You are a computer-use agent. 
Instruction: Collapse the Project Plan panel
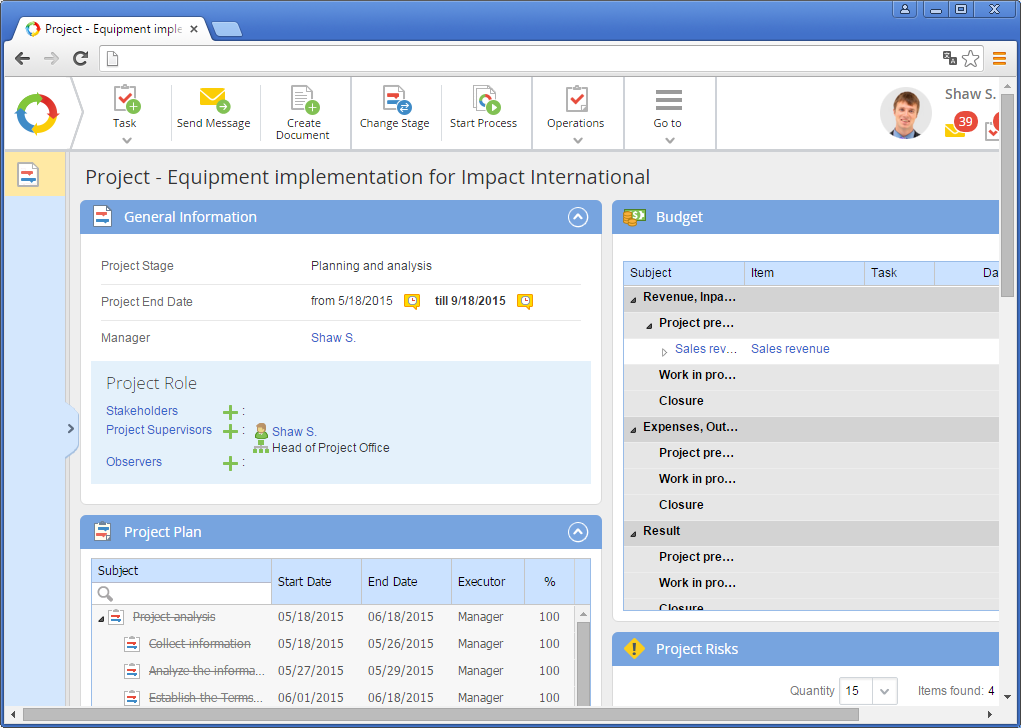pos(578,532)
